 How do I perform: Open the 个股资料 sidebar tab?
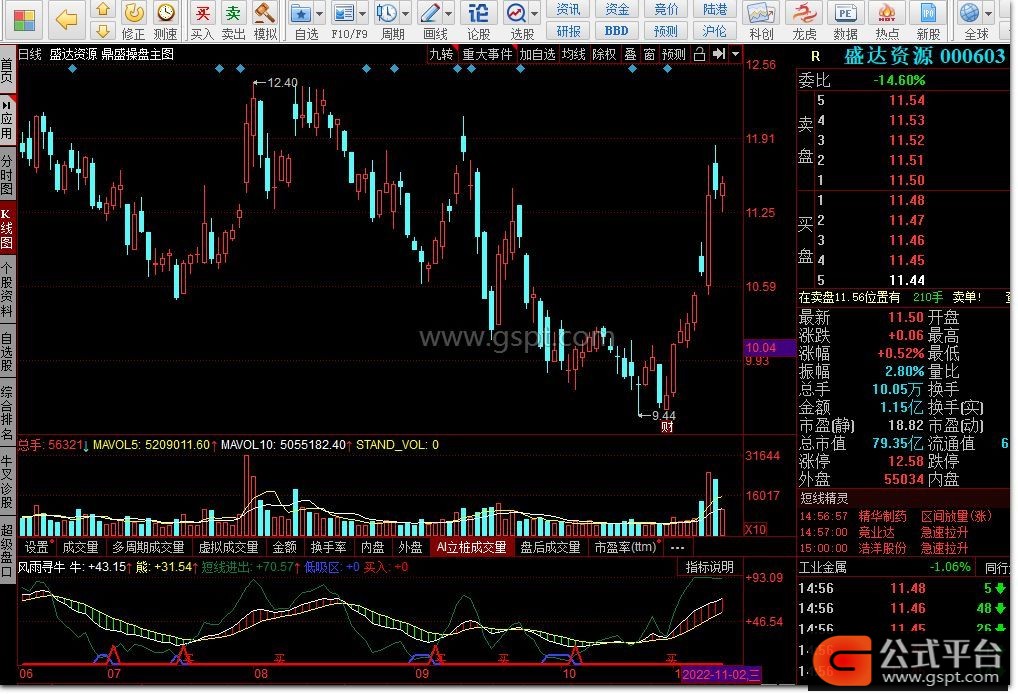click(x=6, y=290)
